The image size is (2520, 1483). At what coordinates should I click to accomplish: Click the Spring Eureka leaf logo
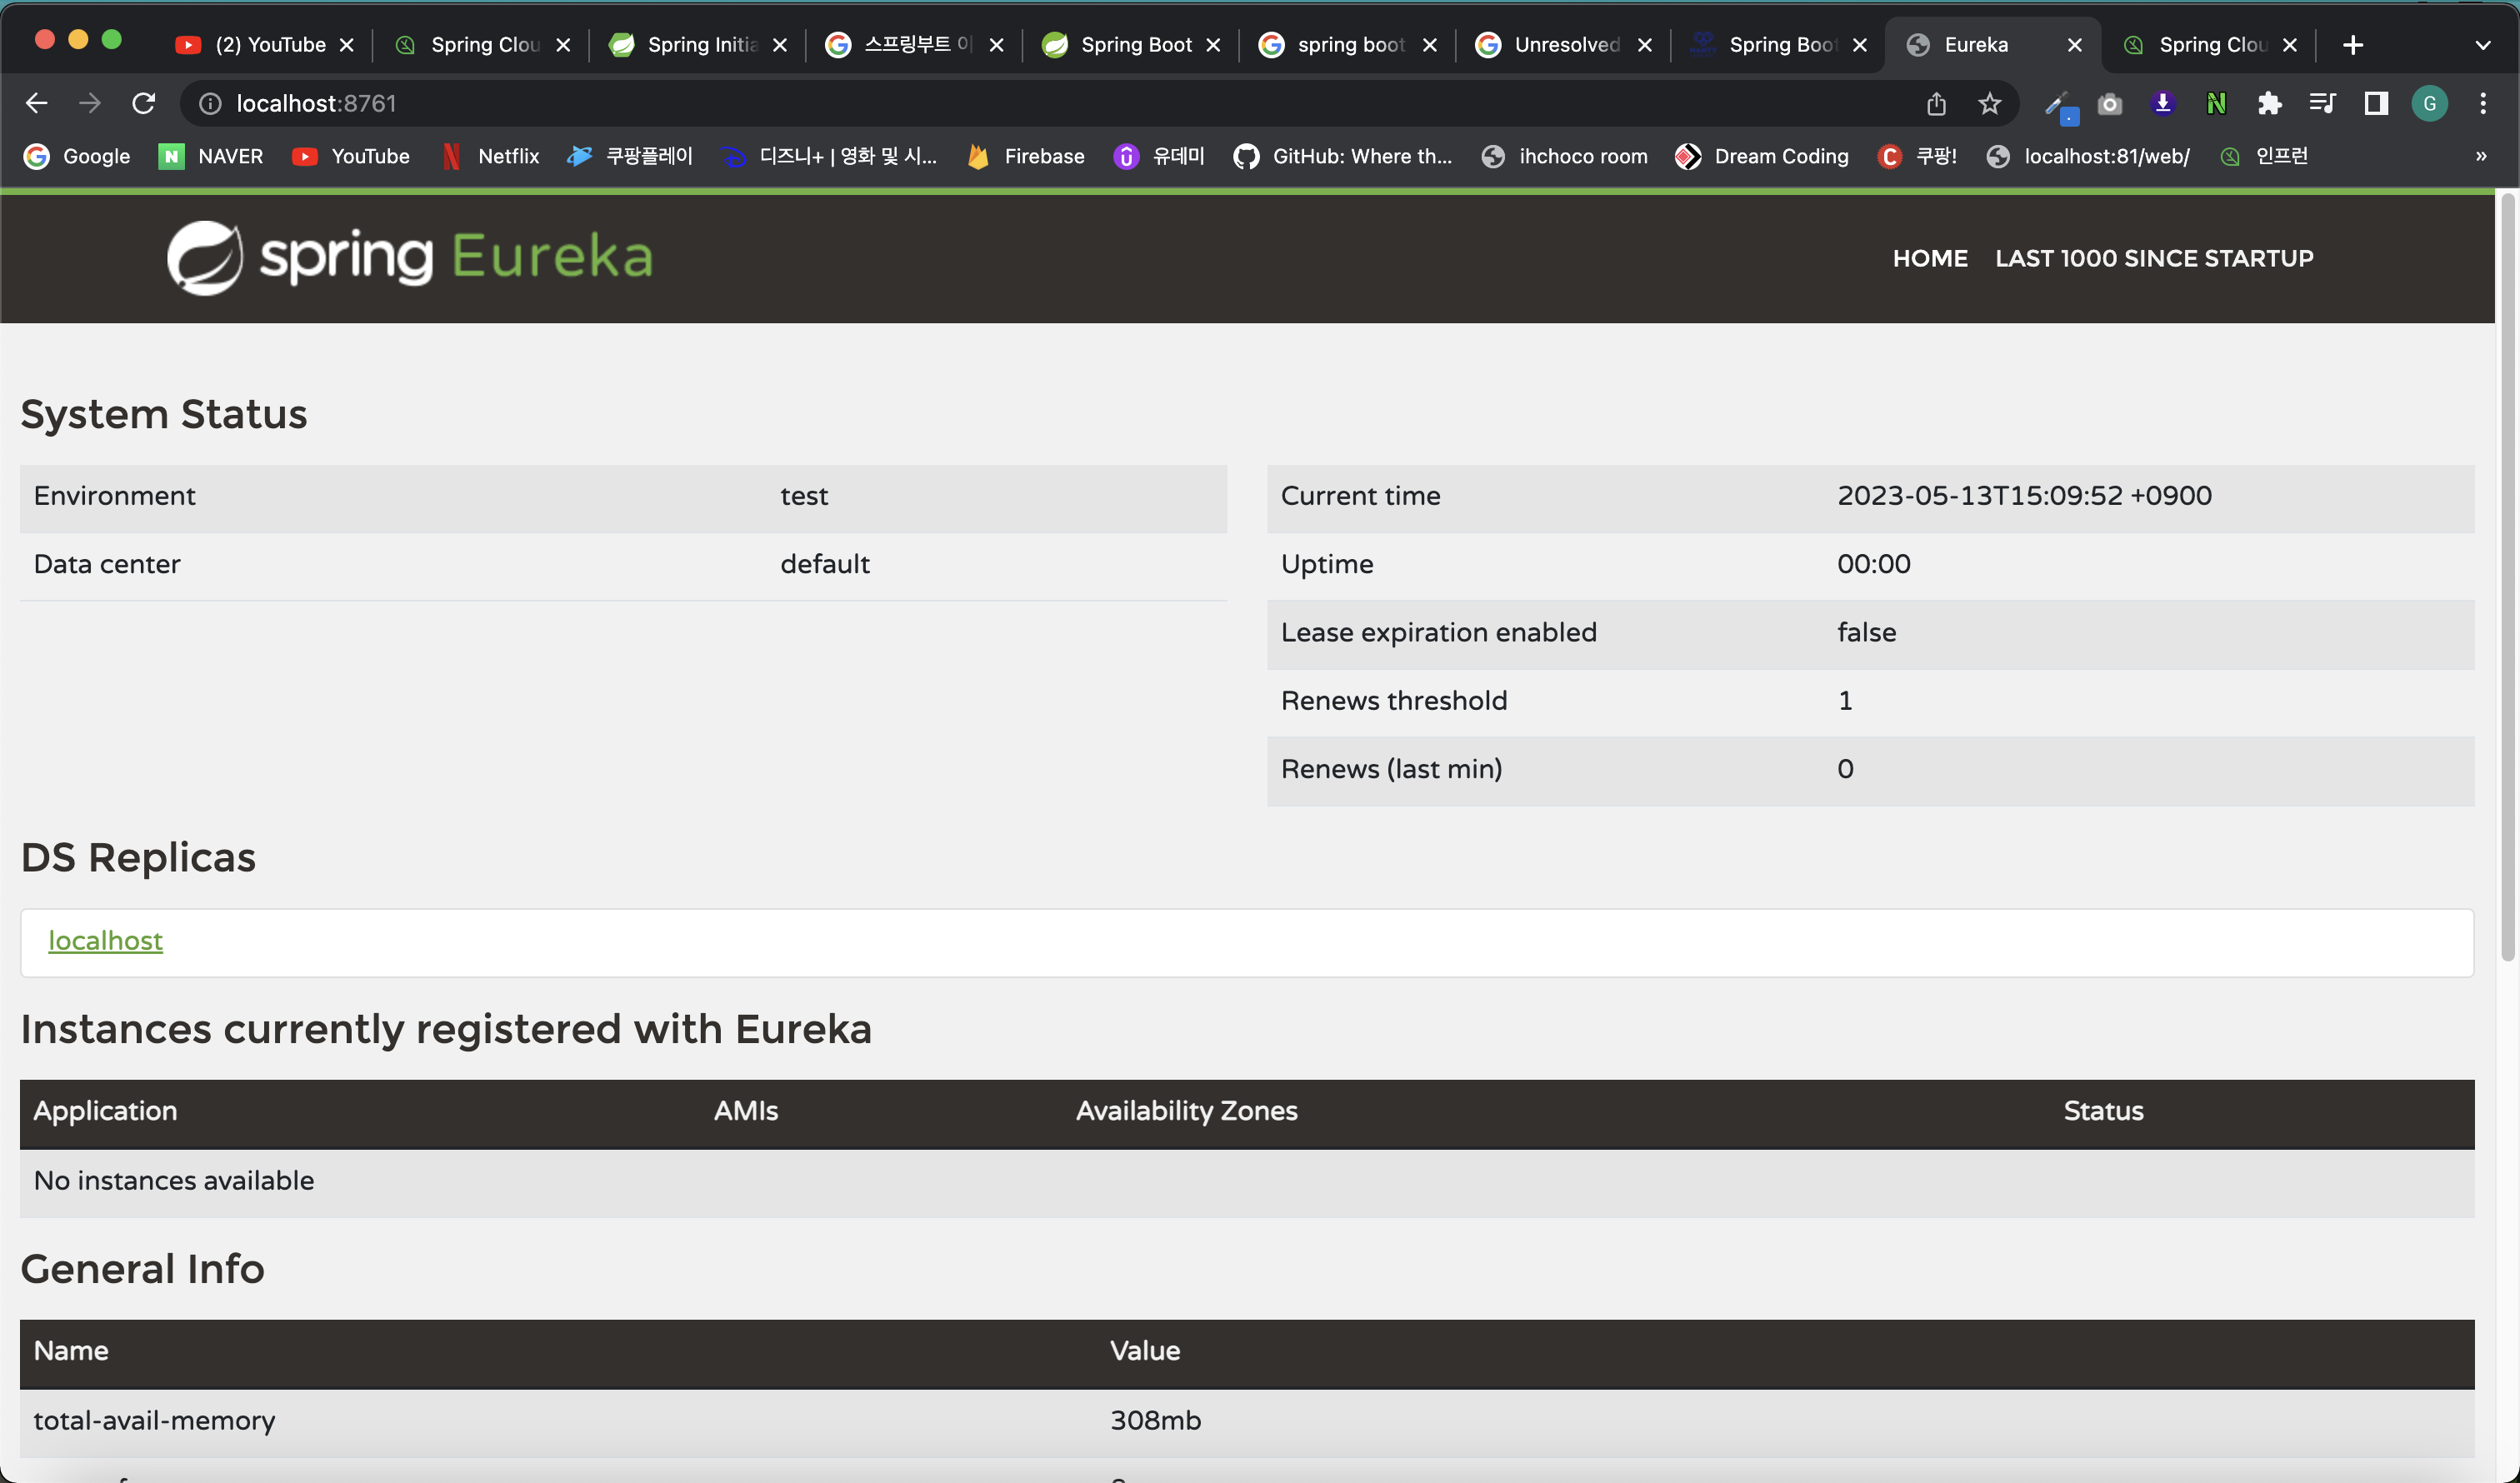pyautogui.click(x=205, y=257)
